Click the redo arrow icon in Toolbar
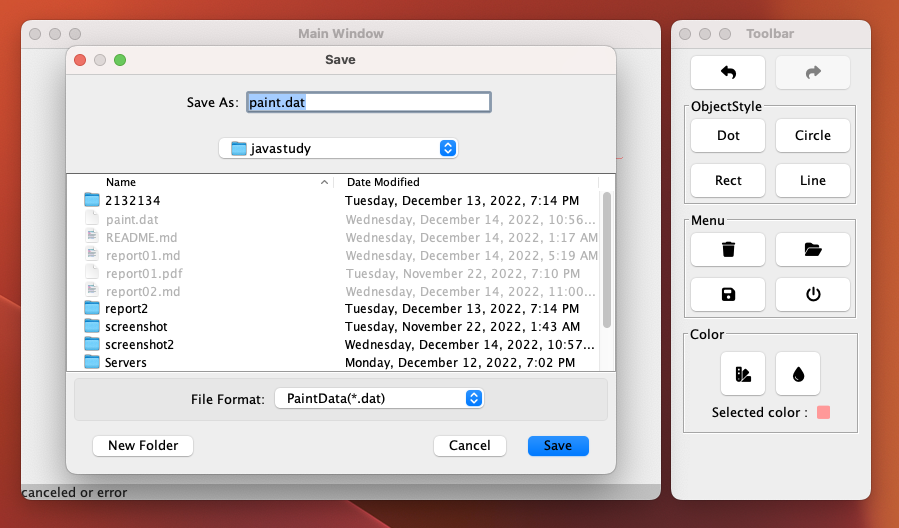This screenshot has height=528, width=899. [812, 73]
